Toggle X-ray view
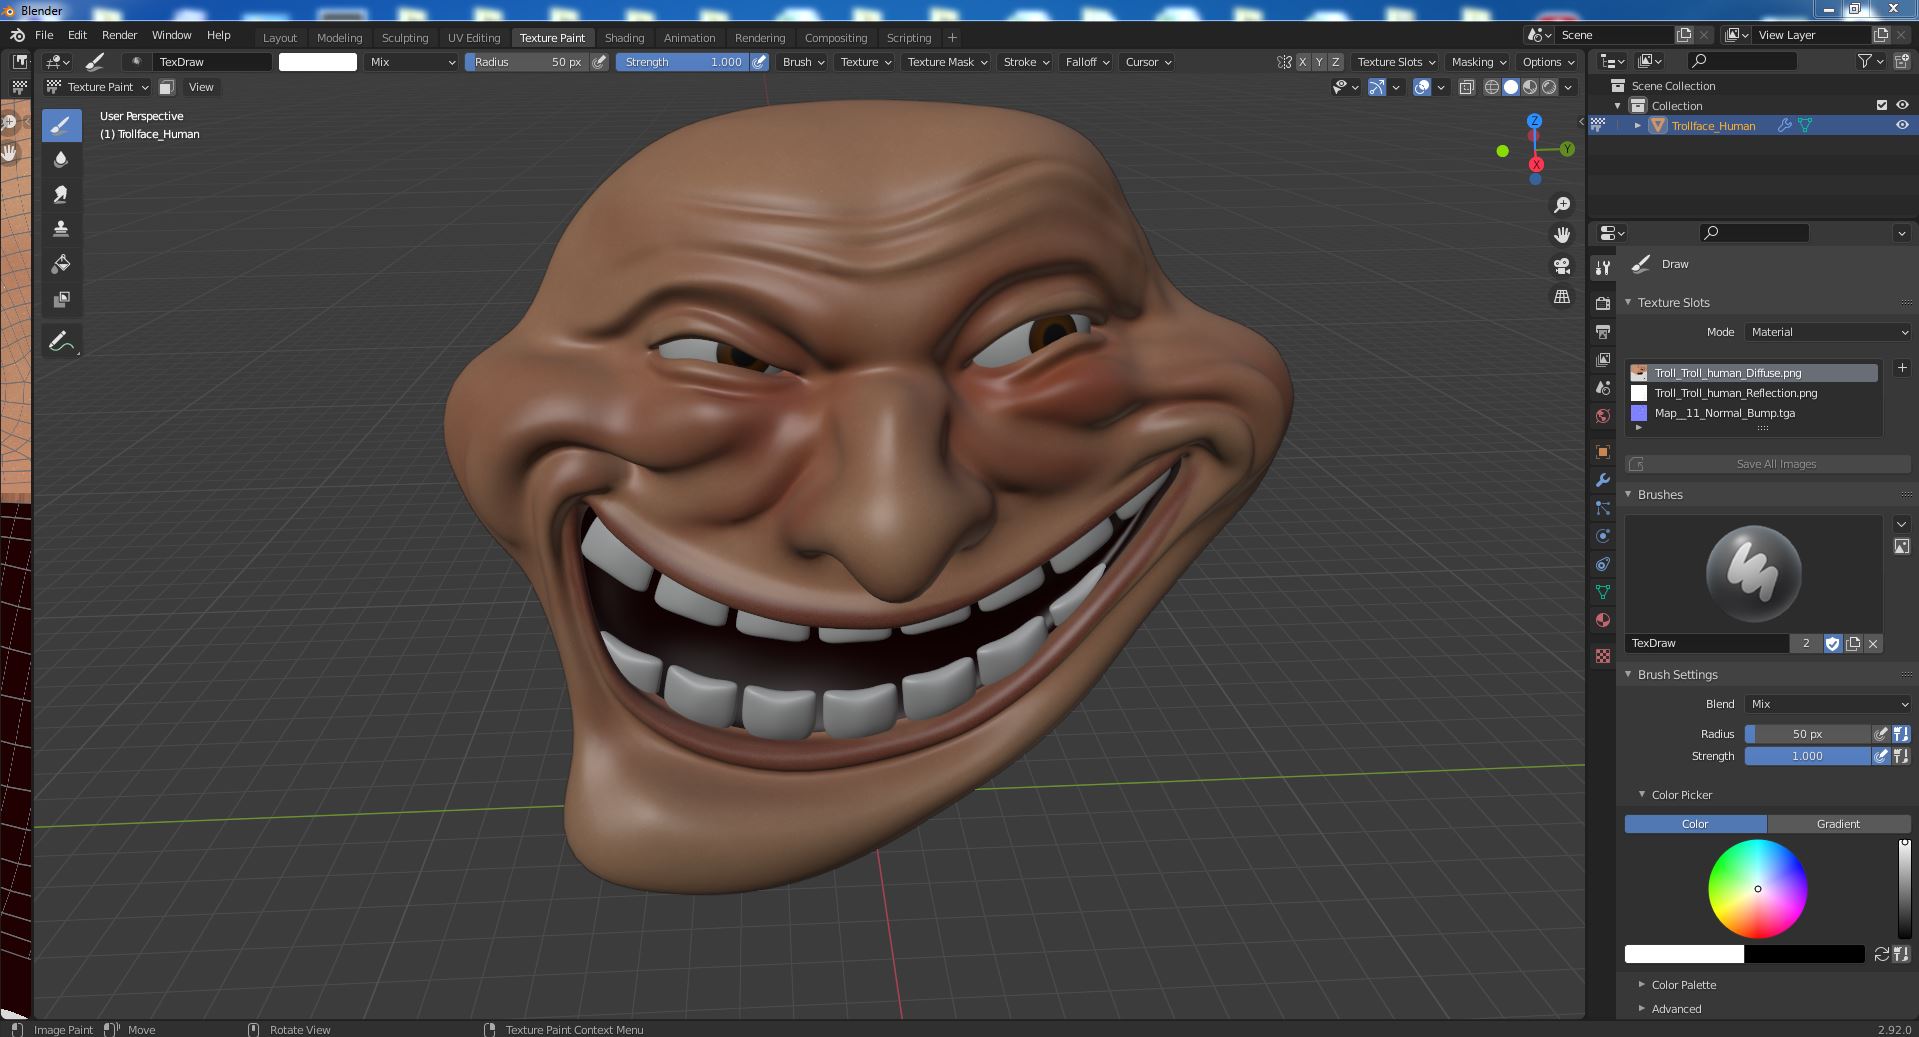1919x1037 pixels. tap(1466, 87)
